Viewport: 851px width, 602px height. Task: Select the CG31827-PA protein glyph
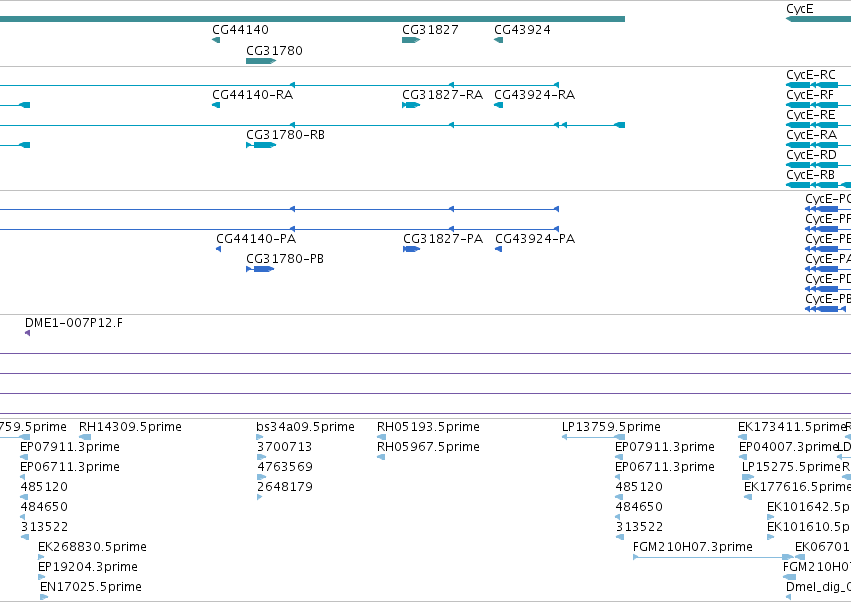tap(411, 249)
